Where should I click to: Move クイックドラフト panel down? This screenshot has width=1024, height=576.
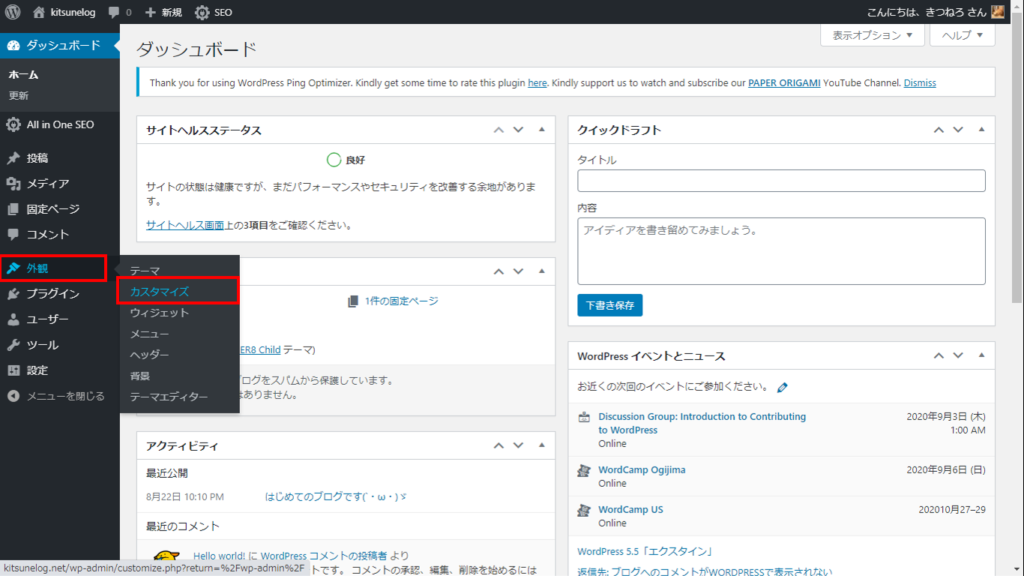957,130
